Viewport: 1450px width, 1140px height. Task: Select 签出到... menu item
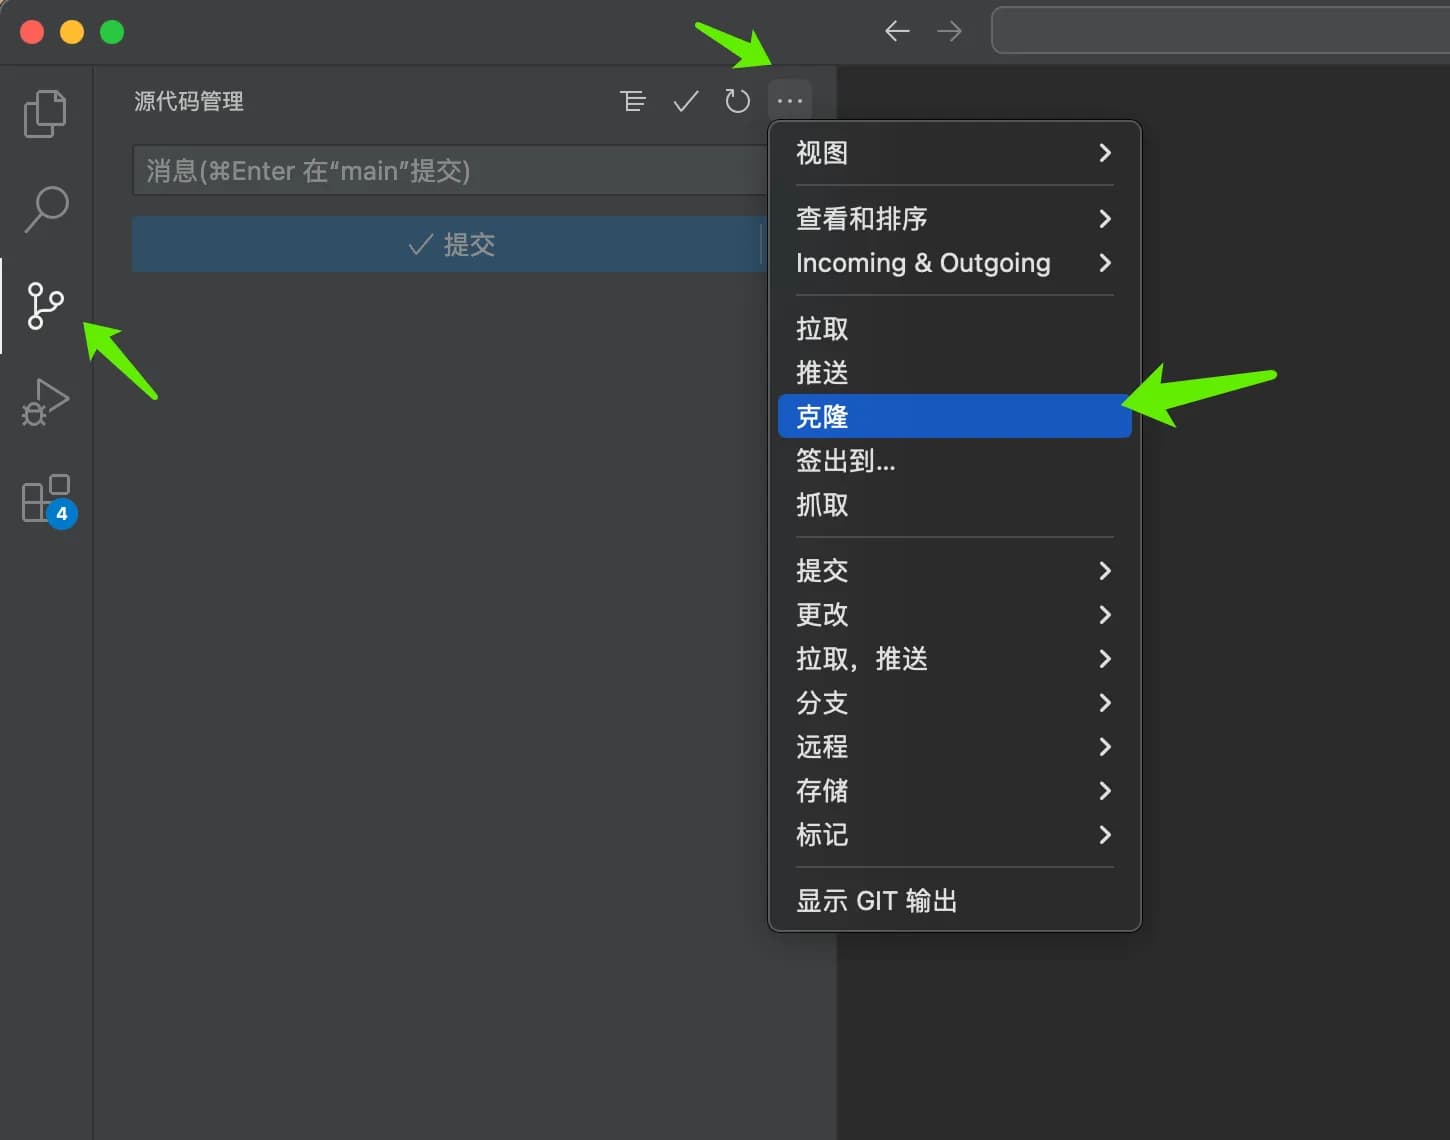point(954,461)
